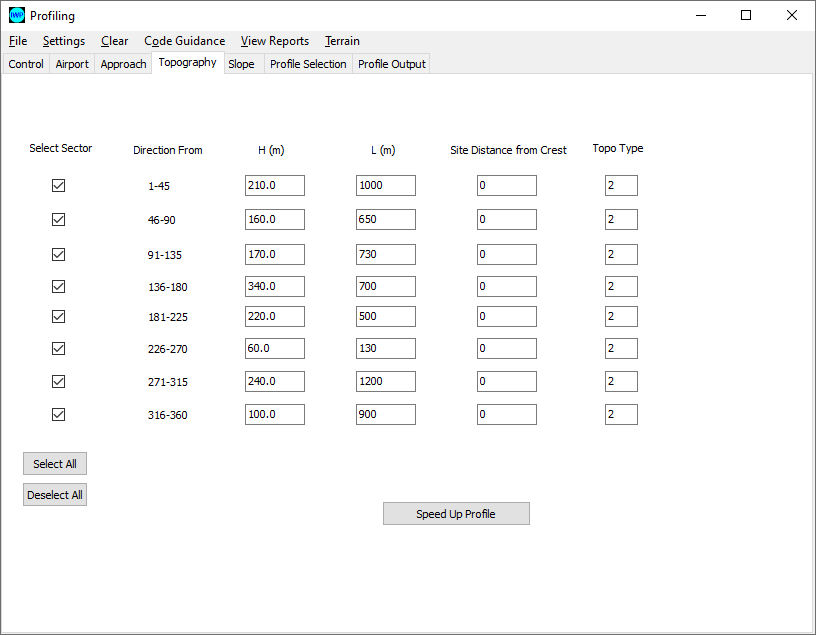Click the Topo Type field for sector 181-225
816x635 pixels.
click(x=621, y=317)
